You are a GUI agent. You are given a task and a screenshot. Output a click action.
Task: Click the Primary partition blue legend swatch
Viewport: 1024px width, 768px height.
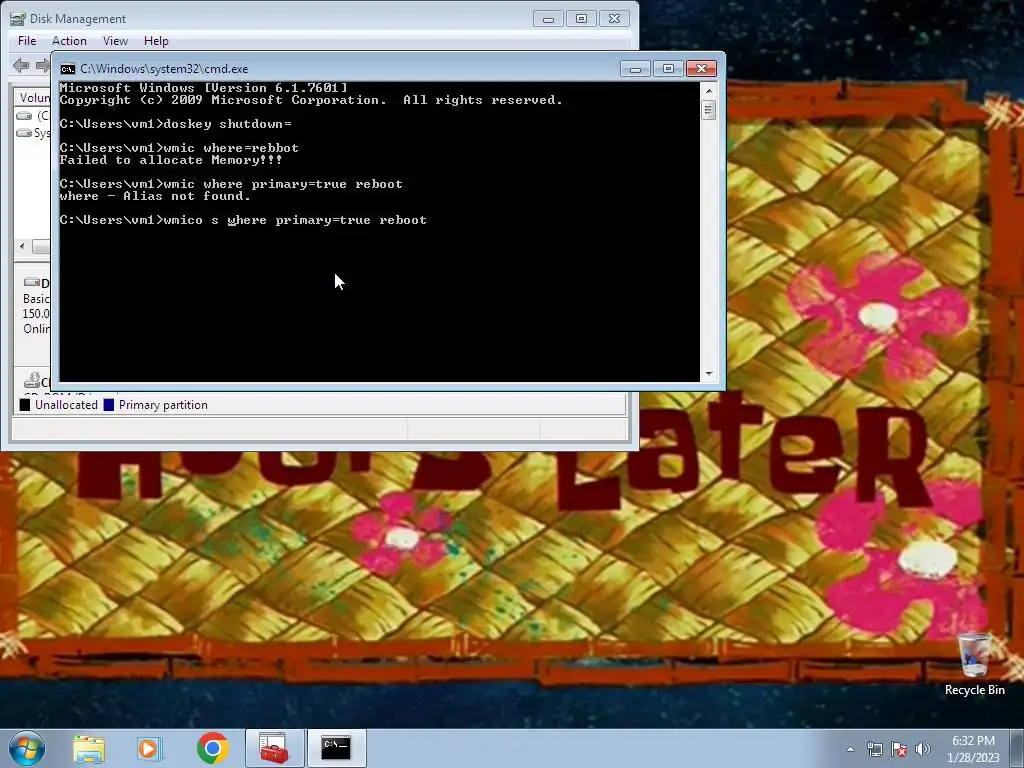[x=108, y=405]
